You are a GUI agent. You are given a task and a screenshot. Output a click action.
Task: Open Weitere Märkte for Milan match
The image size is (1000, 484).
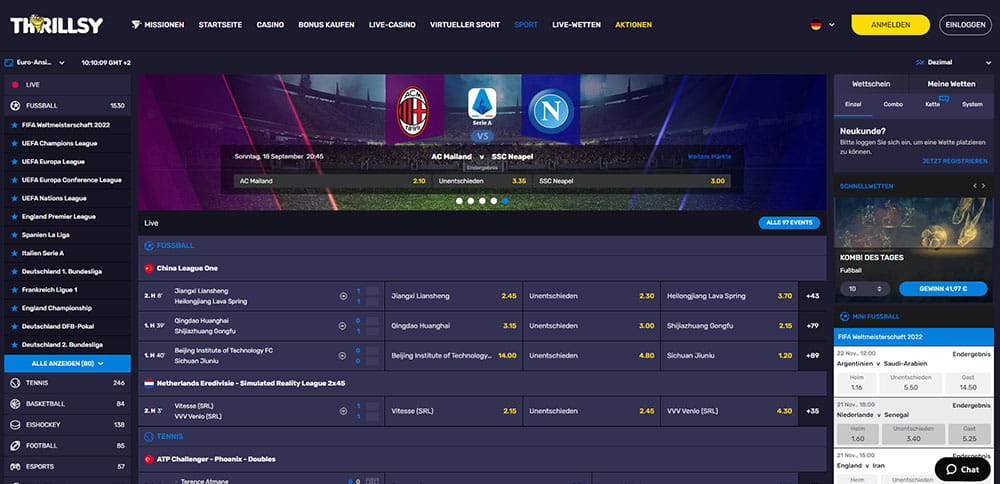[x=709, y=156]
